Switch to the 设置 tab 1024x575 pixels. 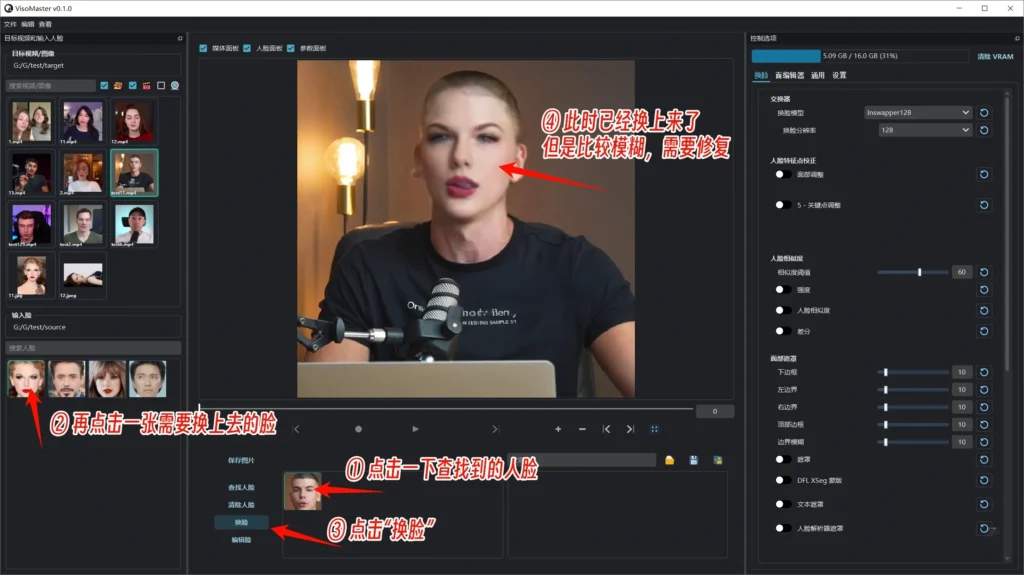(839, 75)
